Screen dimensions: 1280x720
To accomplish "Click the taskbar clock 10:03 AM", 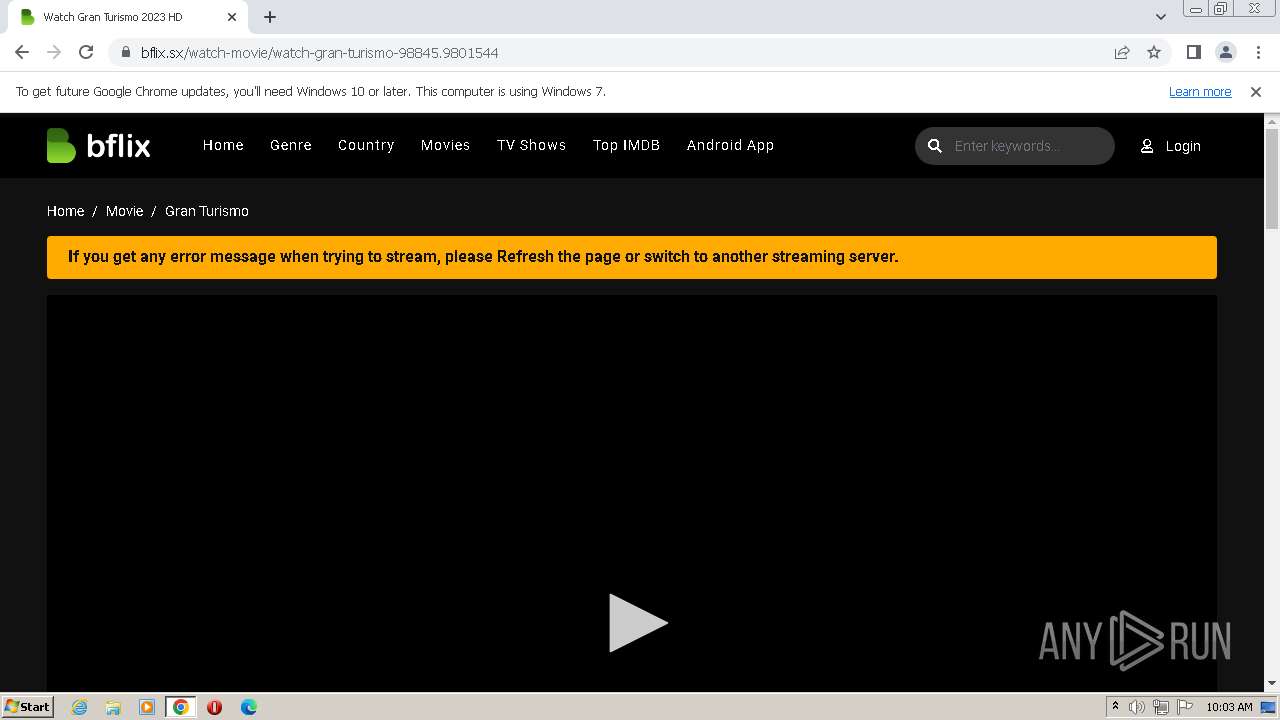I will 1229,707.
